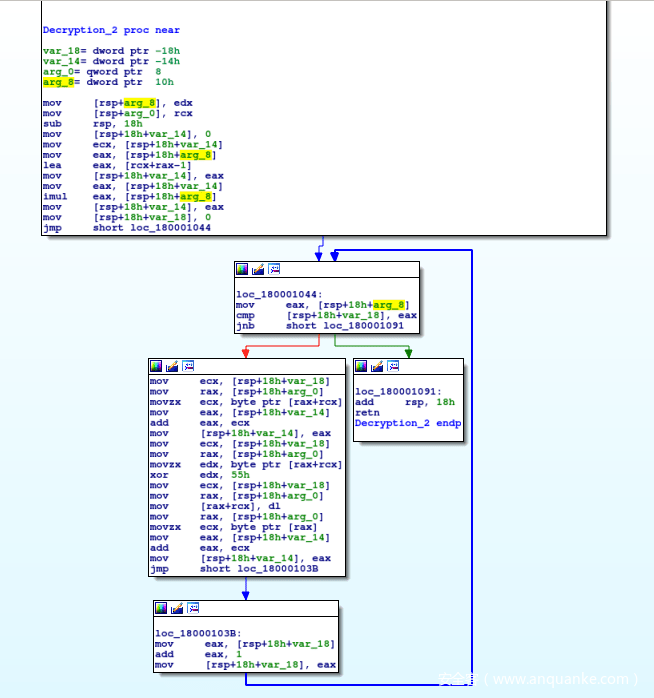
Task: Click group nodes icon in loc_18000103B block
Action: 193,608
